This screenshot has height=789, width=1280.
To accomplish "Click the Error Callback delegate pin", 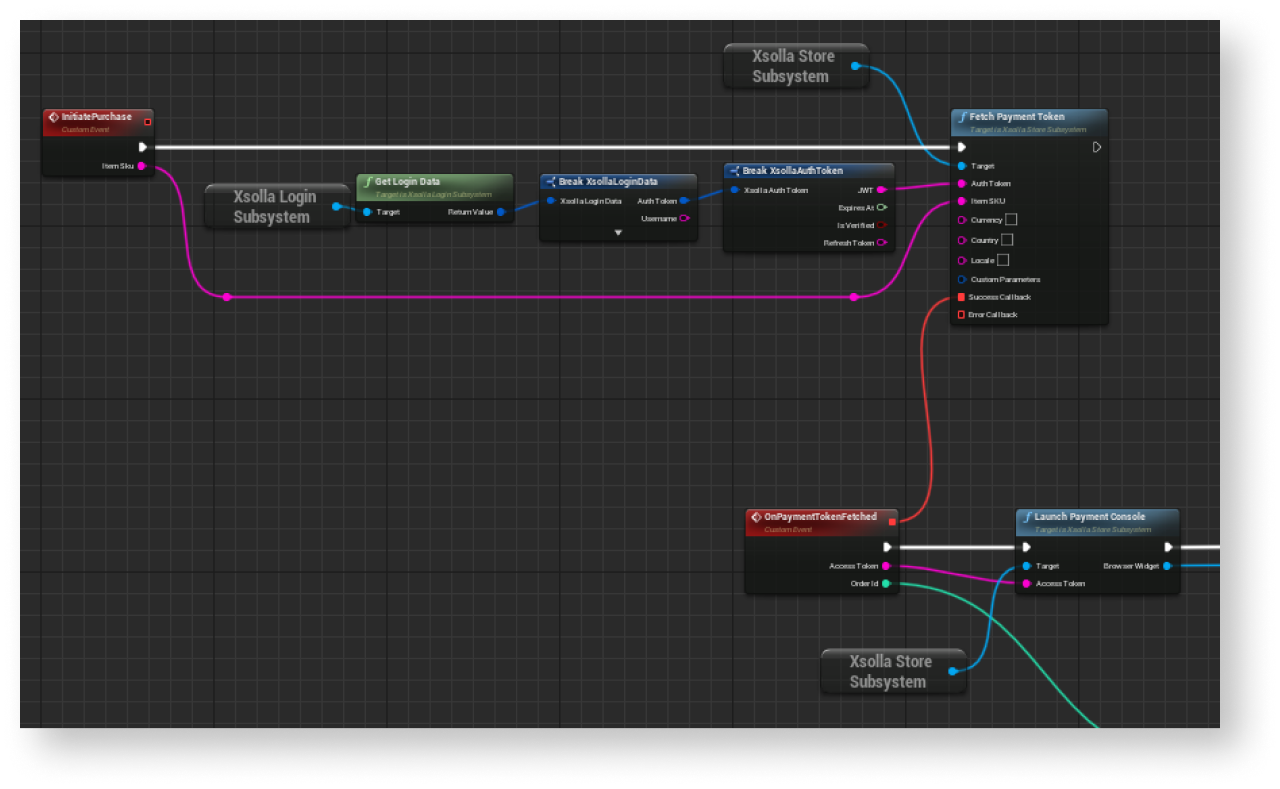I will (961, 315).
